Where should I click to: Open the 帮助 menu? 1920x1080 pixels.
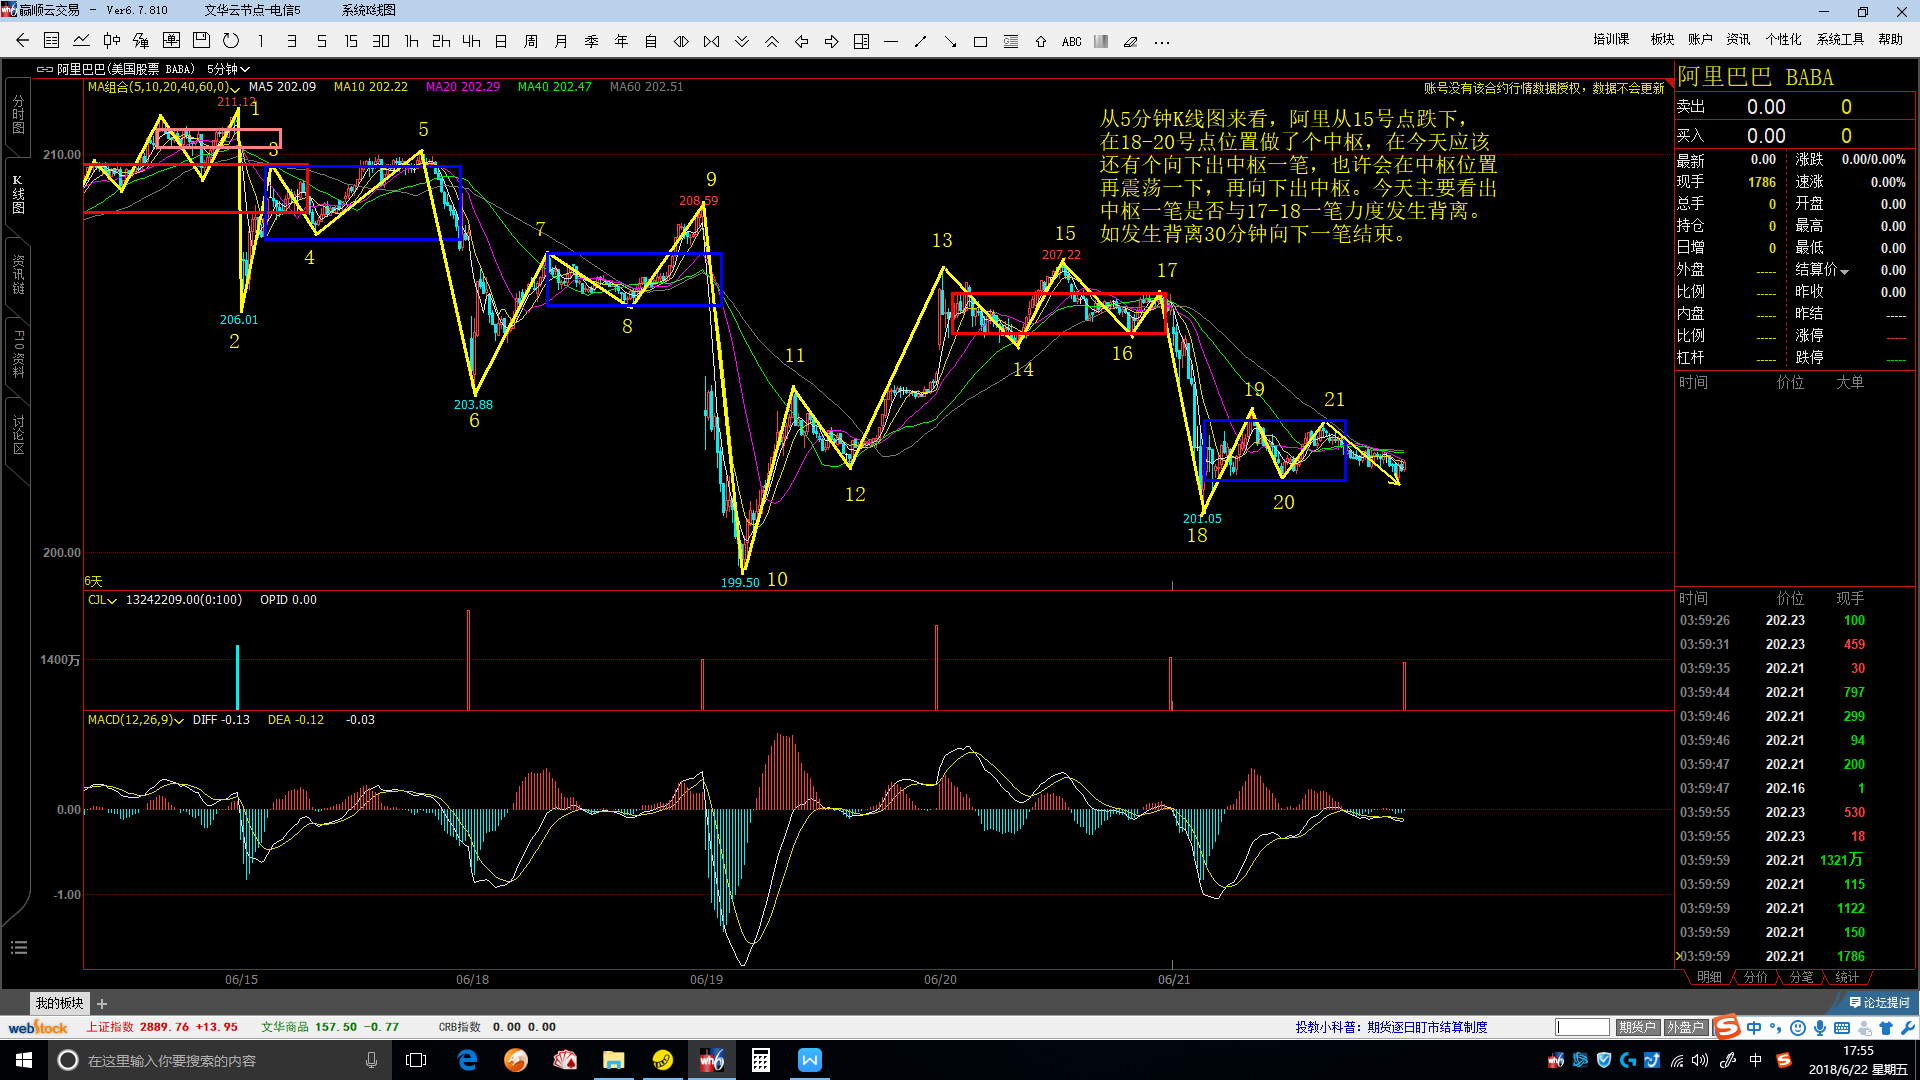(1890, 39)
